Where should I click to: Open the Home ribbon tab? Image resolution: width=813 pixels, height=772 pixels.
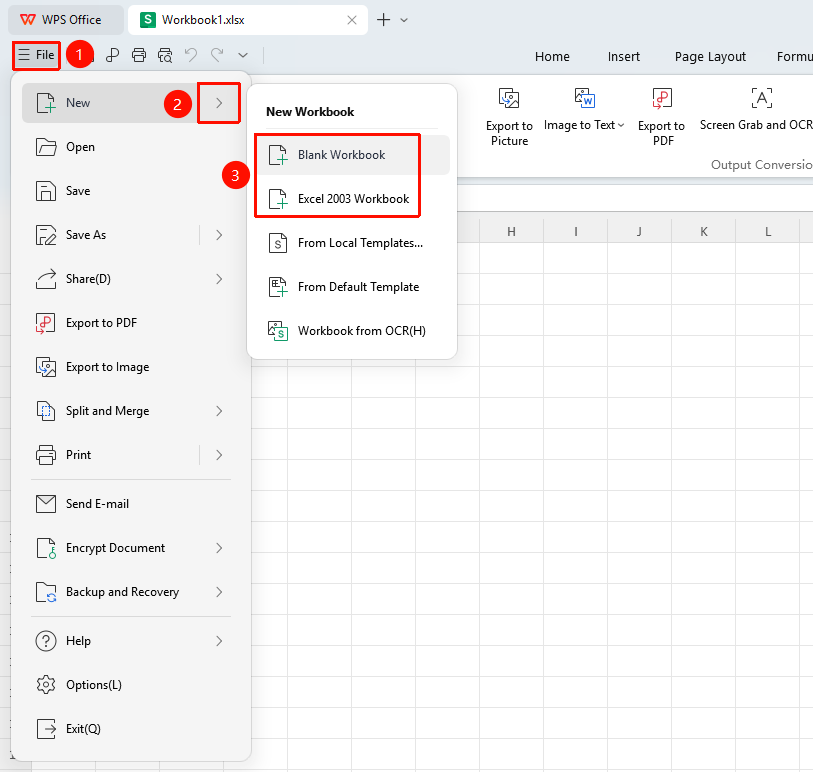[x=552, y=57]
